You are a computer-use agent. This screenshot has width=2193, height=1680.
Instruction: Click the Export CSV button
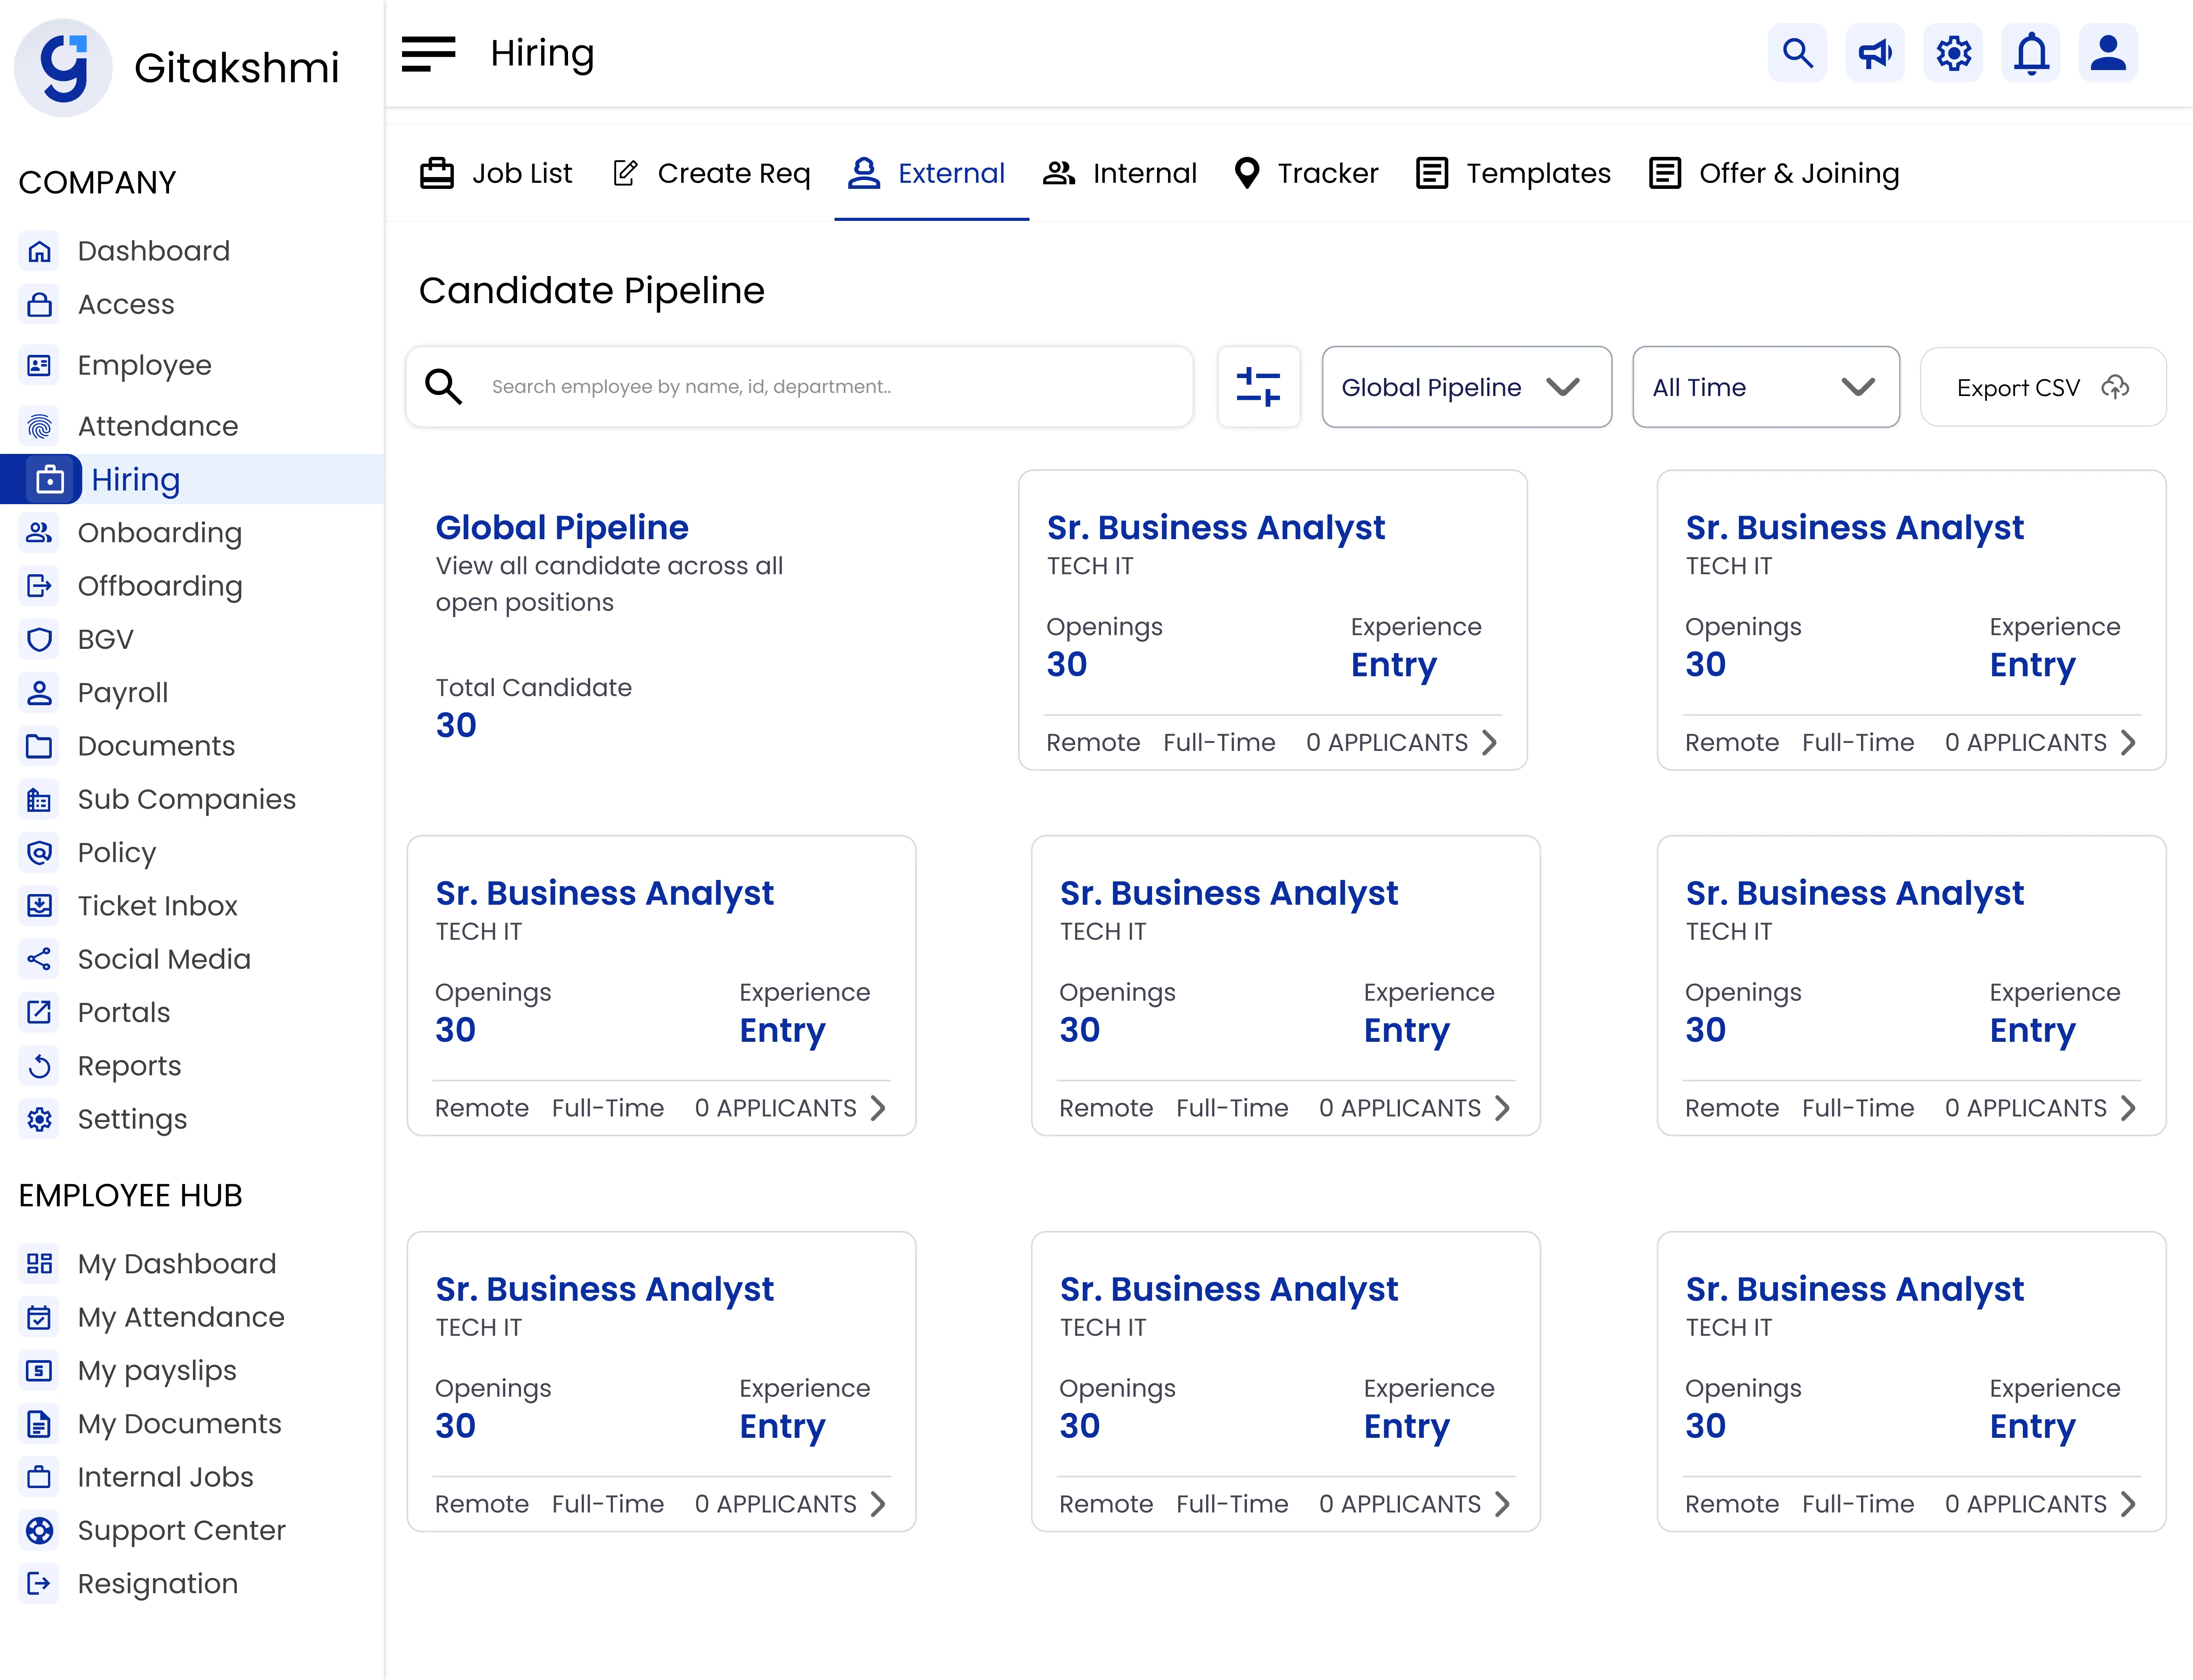coord(2043,387)
